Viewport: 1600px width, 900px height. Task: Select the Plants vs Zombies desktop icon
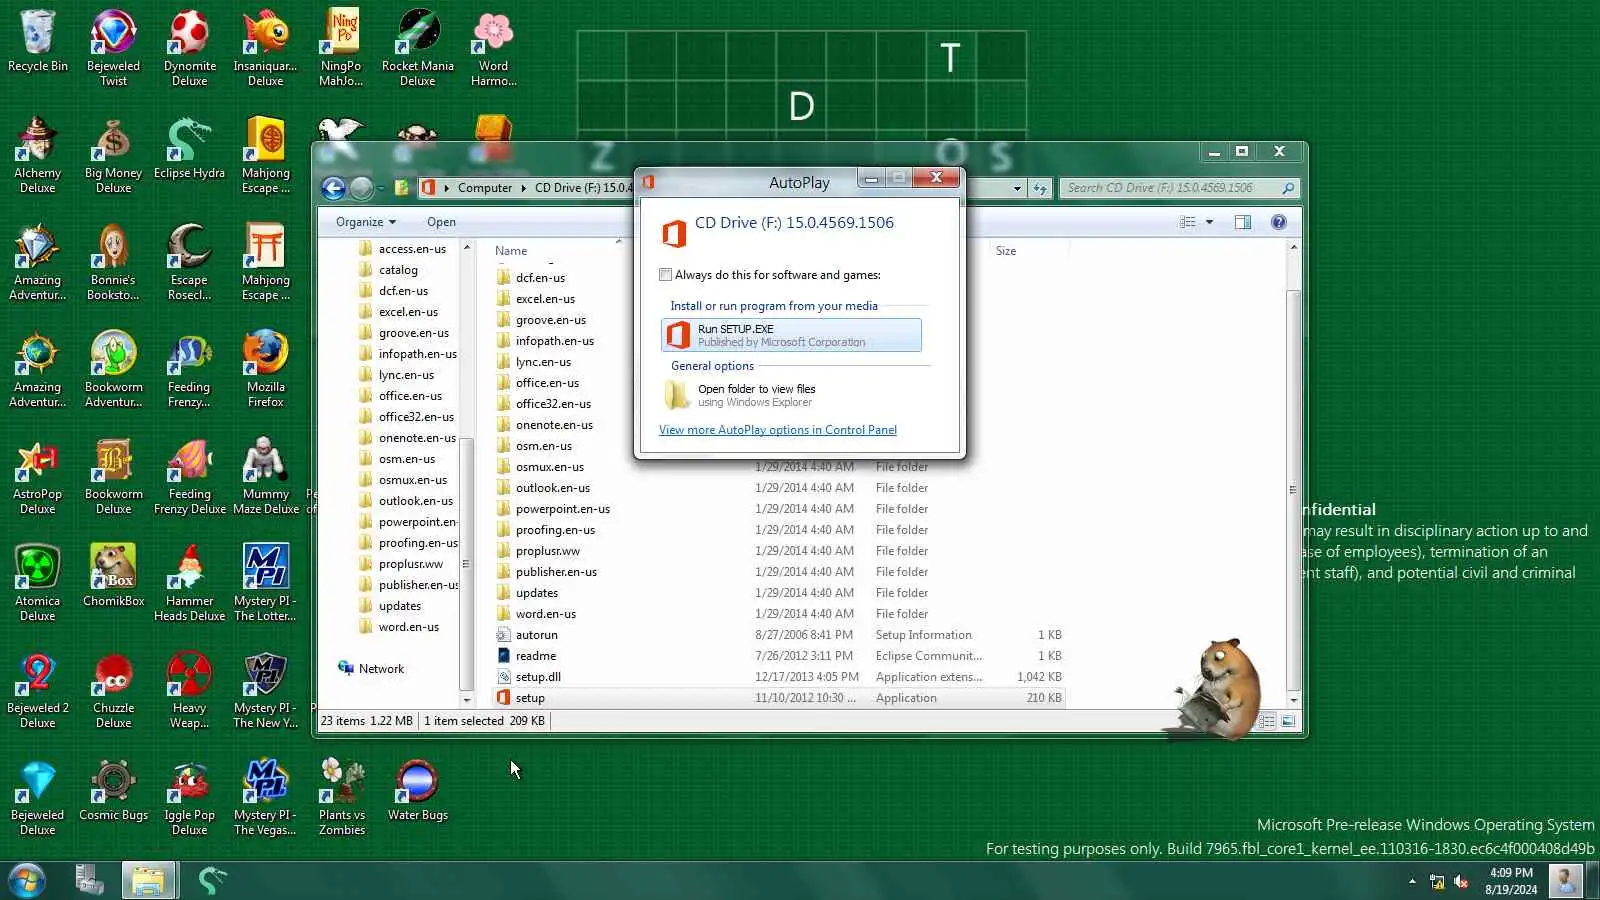pyautogui.click(x=341, y=797)
